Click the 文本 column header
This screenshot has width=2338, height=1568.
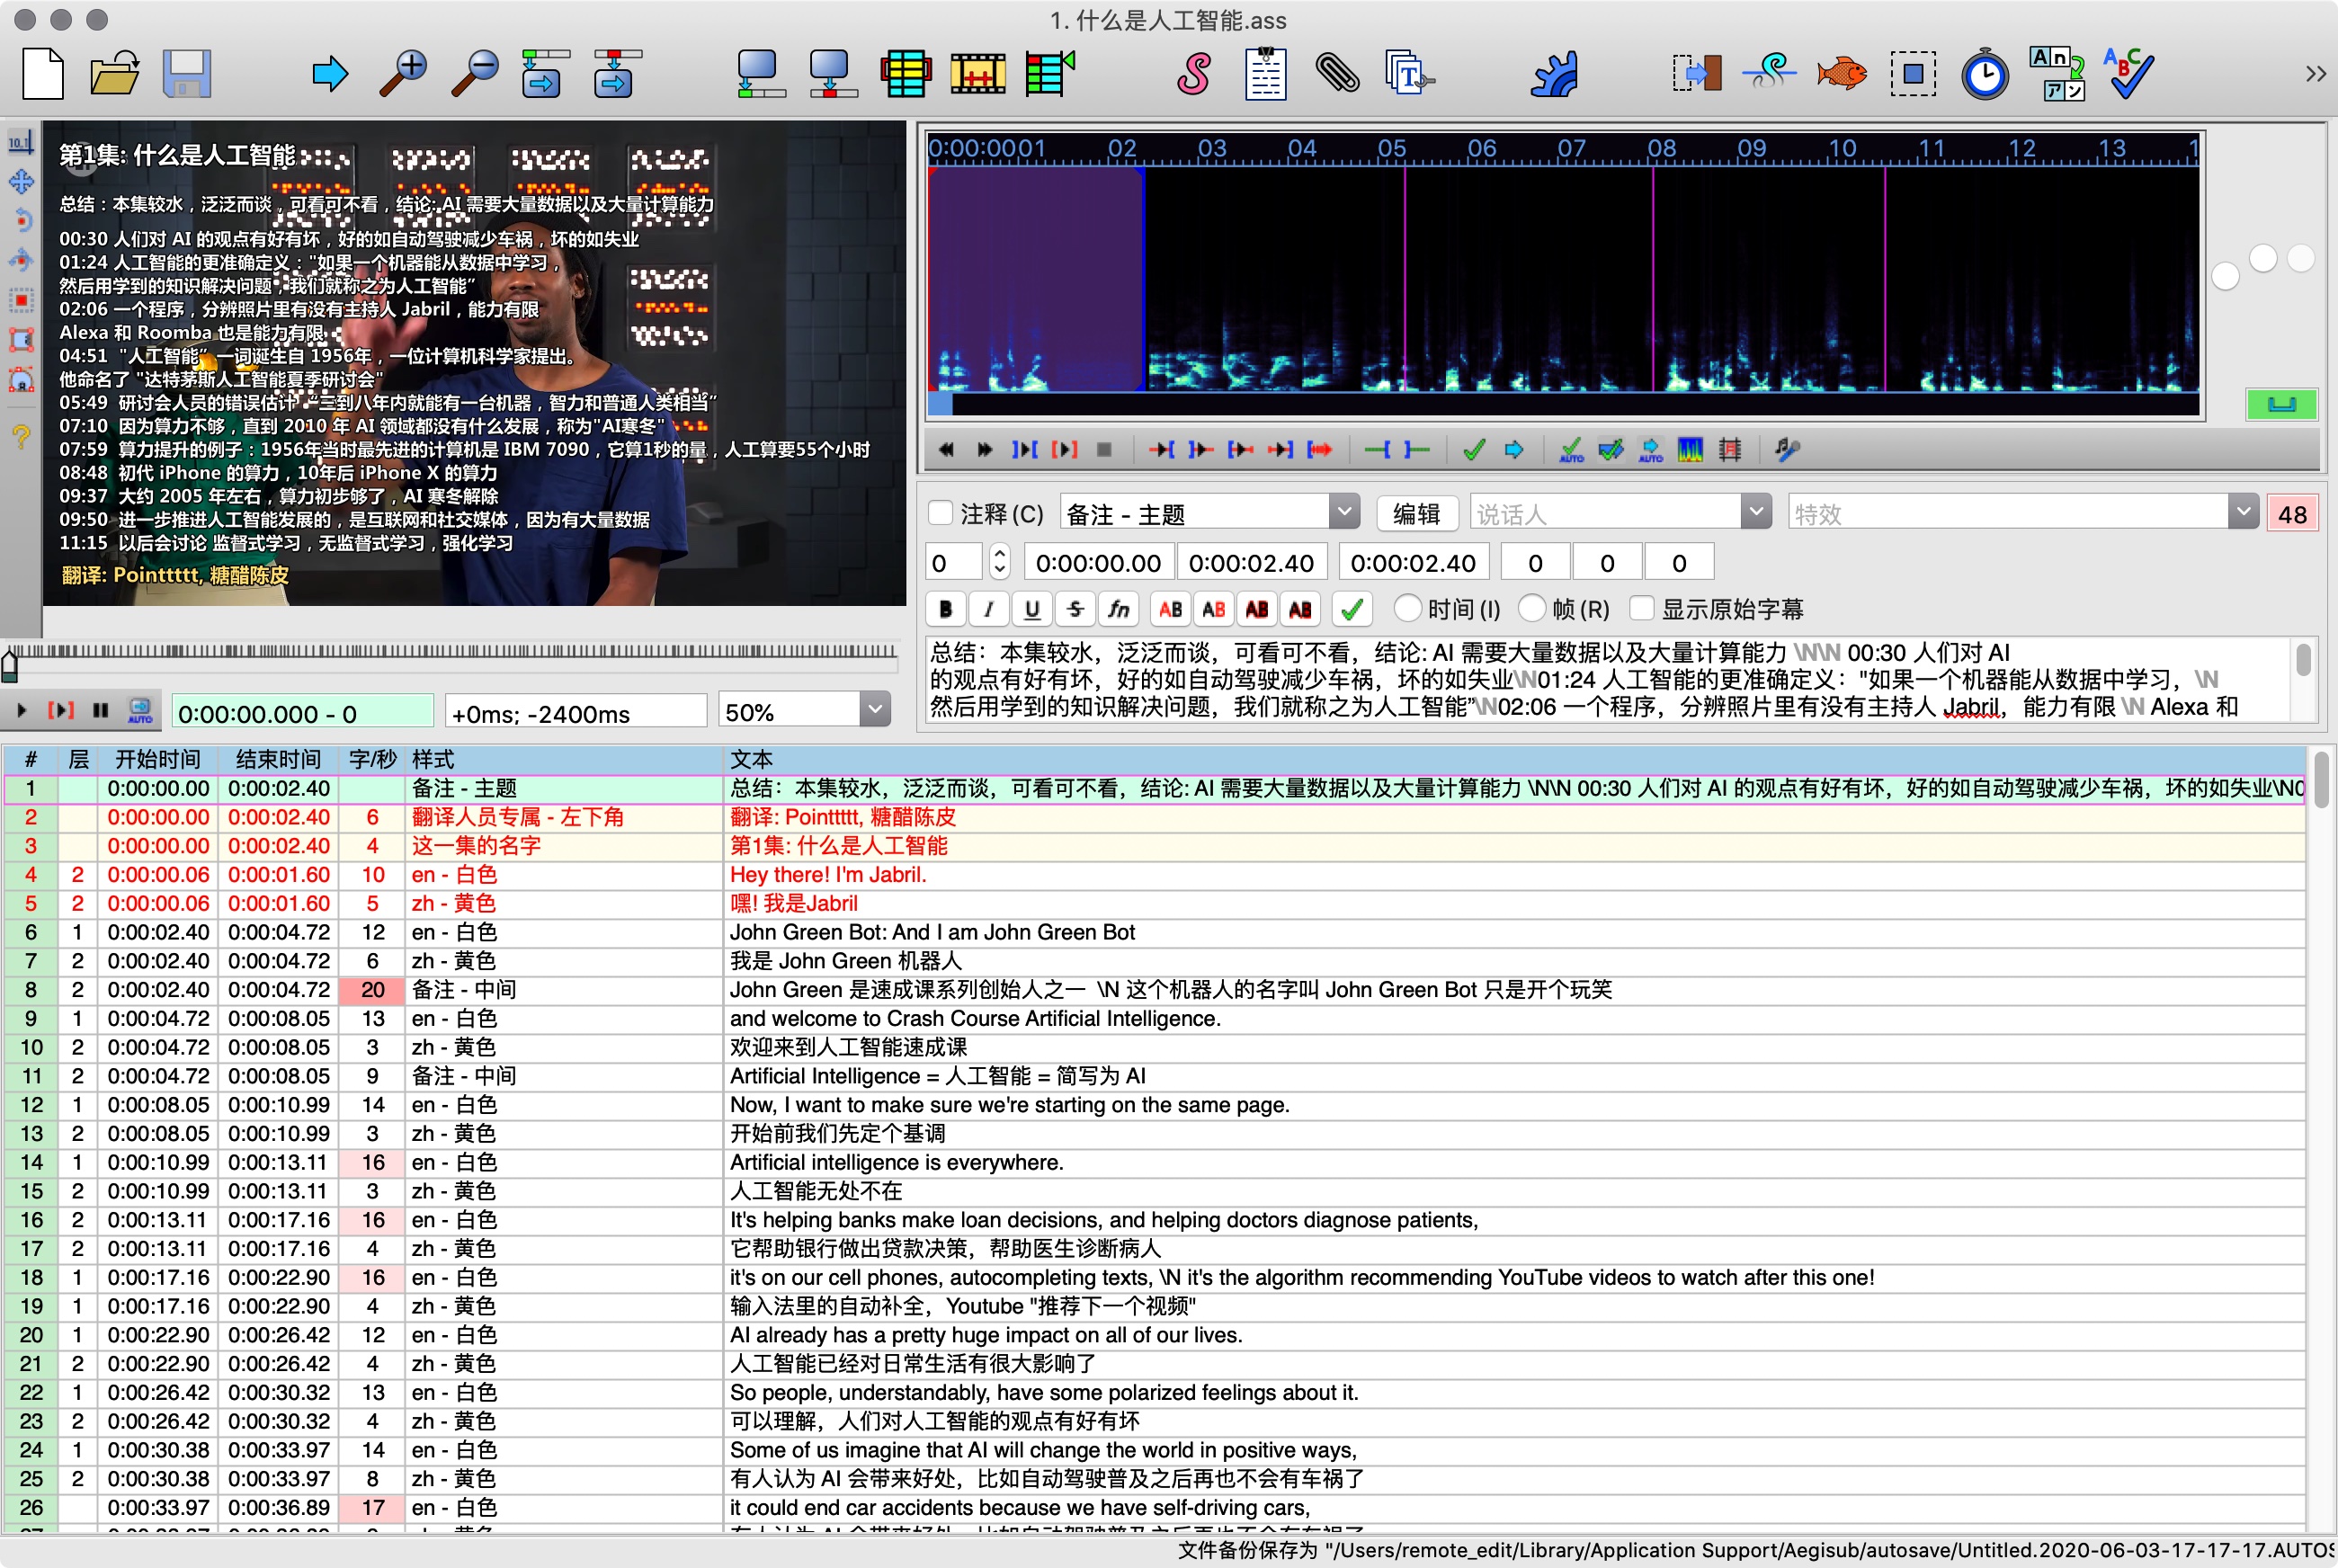[1514, 759]
